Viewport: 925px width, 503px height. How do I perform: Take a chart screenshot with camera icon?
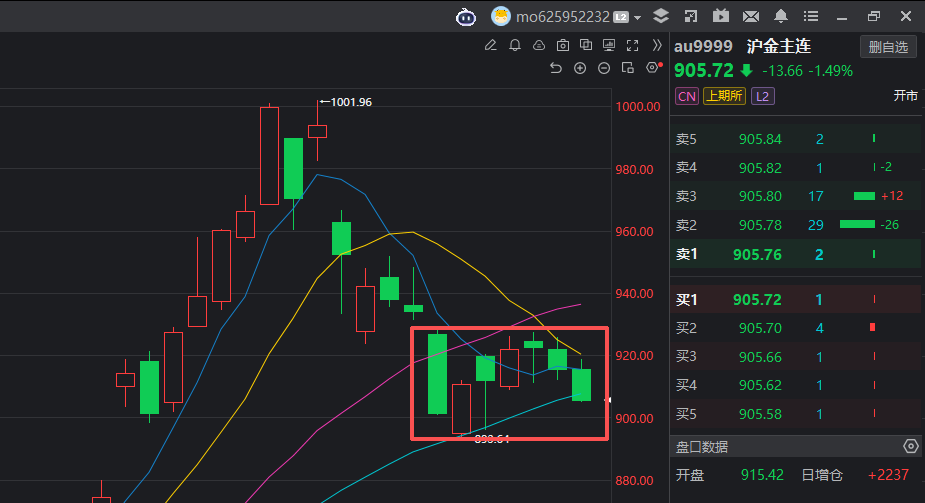563,45
